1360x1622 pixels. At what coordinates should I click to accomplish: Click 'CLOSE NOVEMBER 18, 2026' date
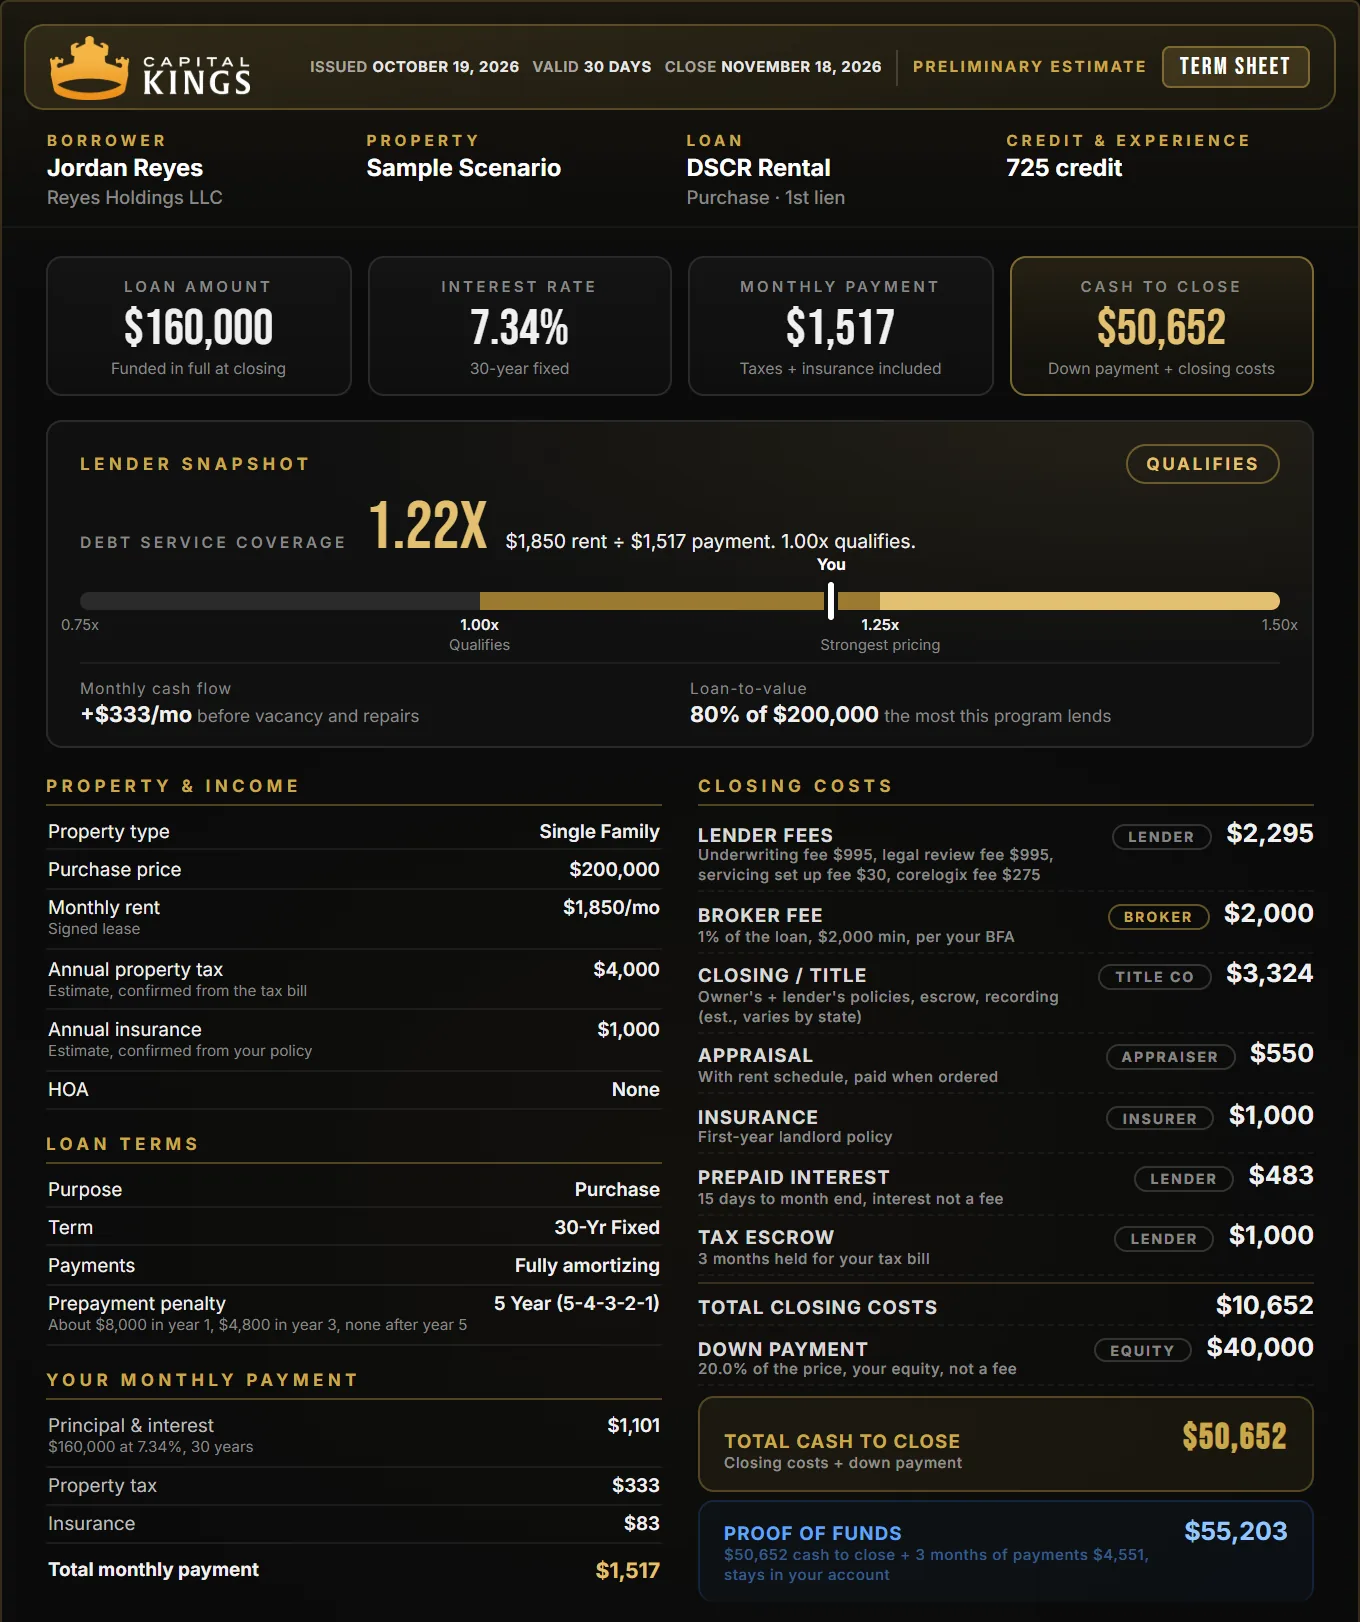click(x=773, y=67)
